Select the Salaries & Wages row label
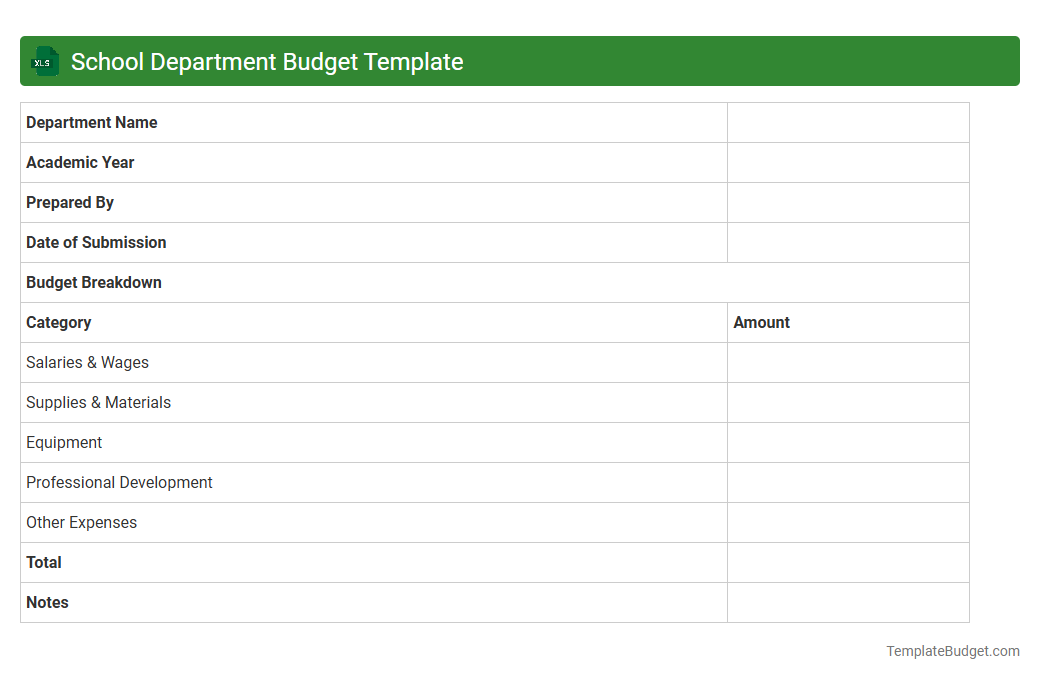The width and height of the screenshot is (1040, 680). tap(87, 362)
